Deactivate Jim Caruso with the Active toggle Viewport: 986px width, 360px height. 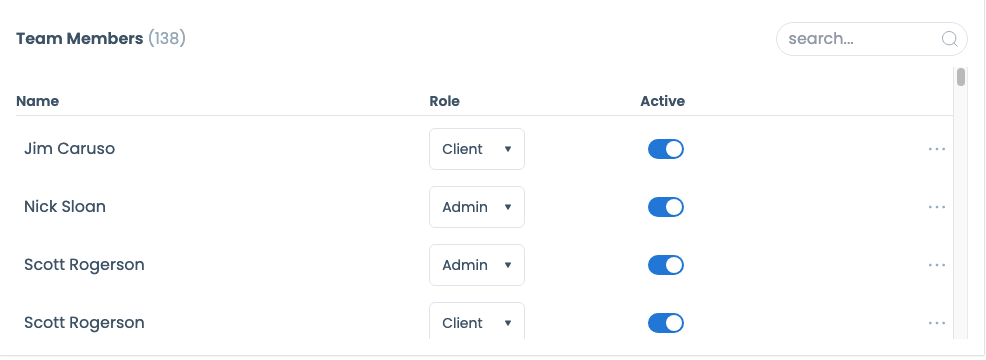tap(666, 149)
